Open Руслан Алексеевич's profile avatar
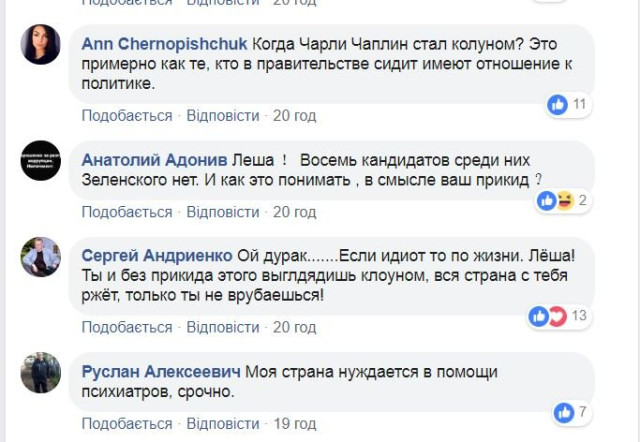Screen dimensions: 640x442 click(x=41, y=372)
